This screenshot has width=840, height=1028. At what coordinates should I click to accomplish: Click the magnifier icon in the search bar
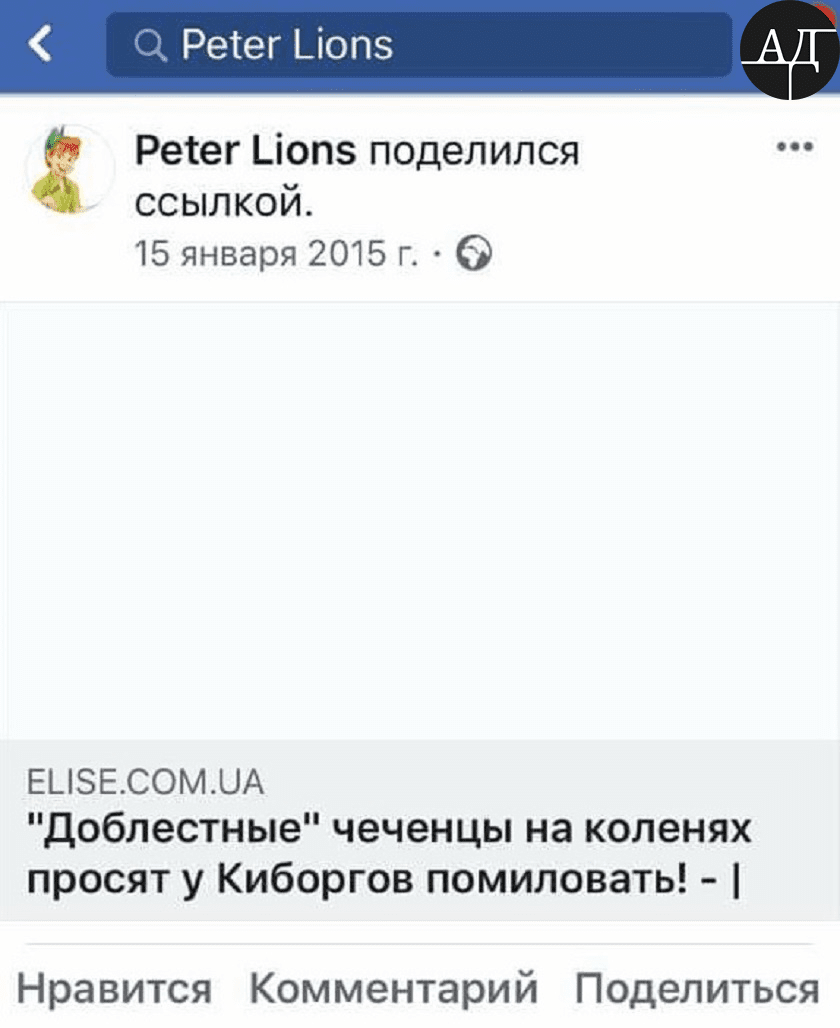(x=150, y=45)
